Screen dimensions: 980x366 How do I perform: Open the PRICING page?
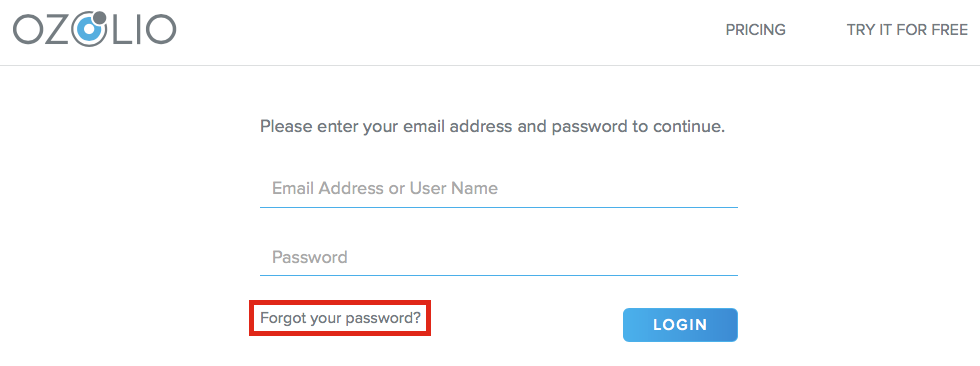pos(755,29)
